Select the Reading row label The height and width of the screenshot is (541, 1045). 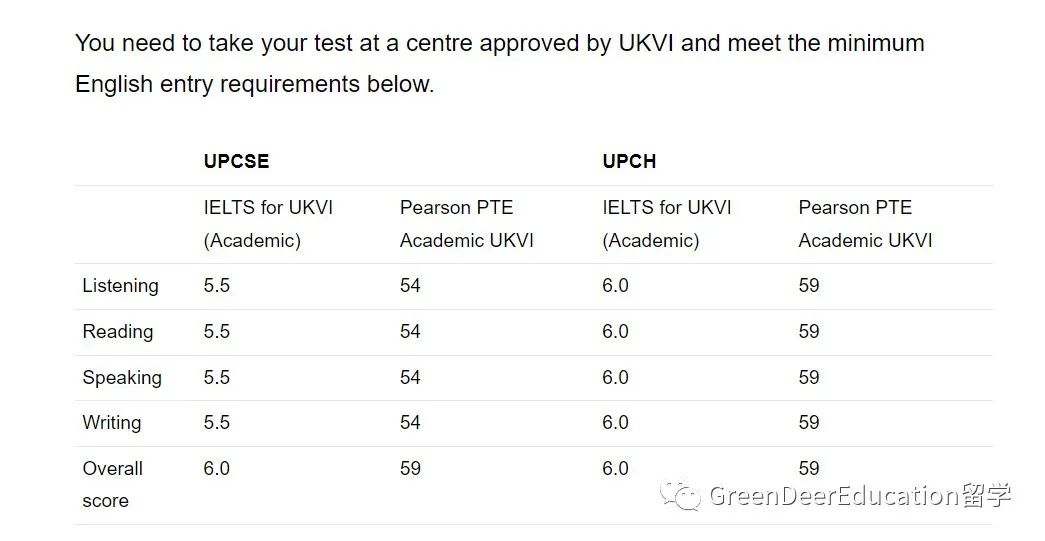(117, 332)
